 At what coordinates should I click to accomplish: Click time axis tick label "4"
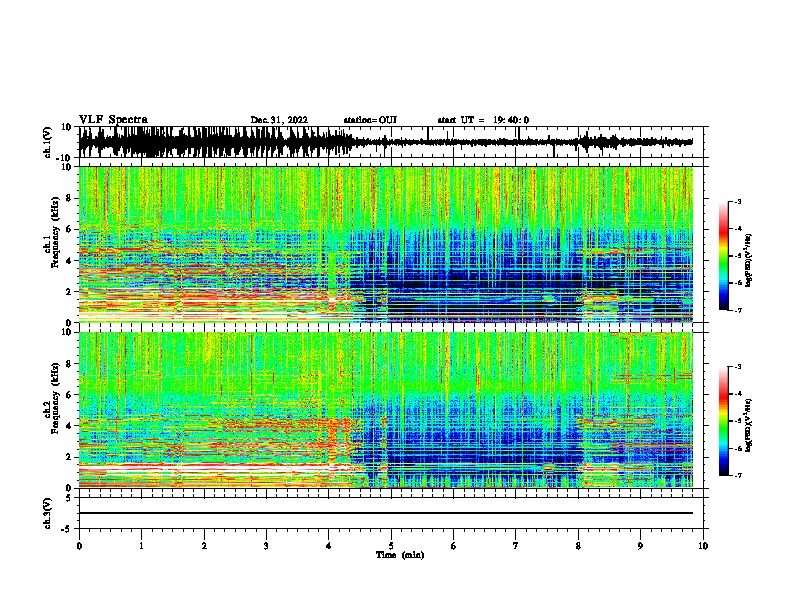point(329,546)
